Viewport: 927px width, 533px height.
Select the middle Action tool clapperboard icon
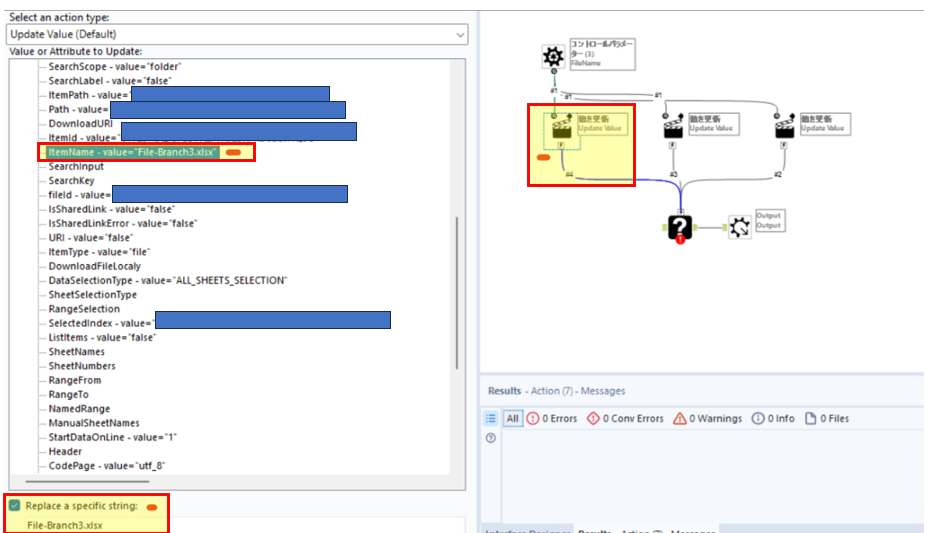click(673, 126)
